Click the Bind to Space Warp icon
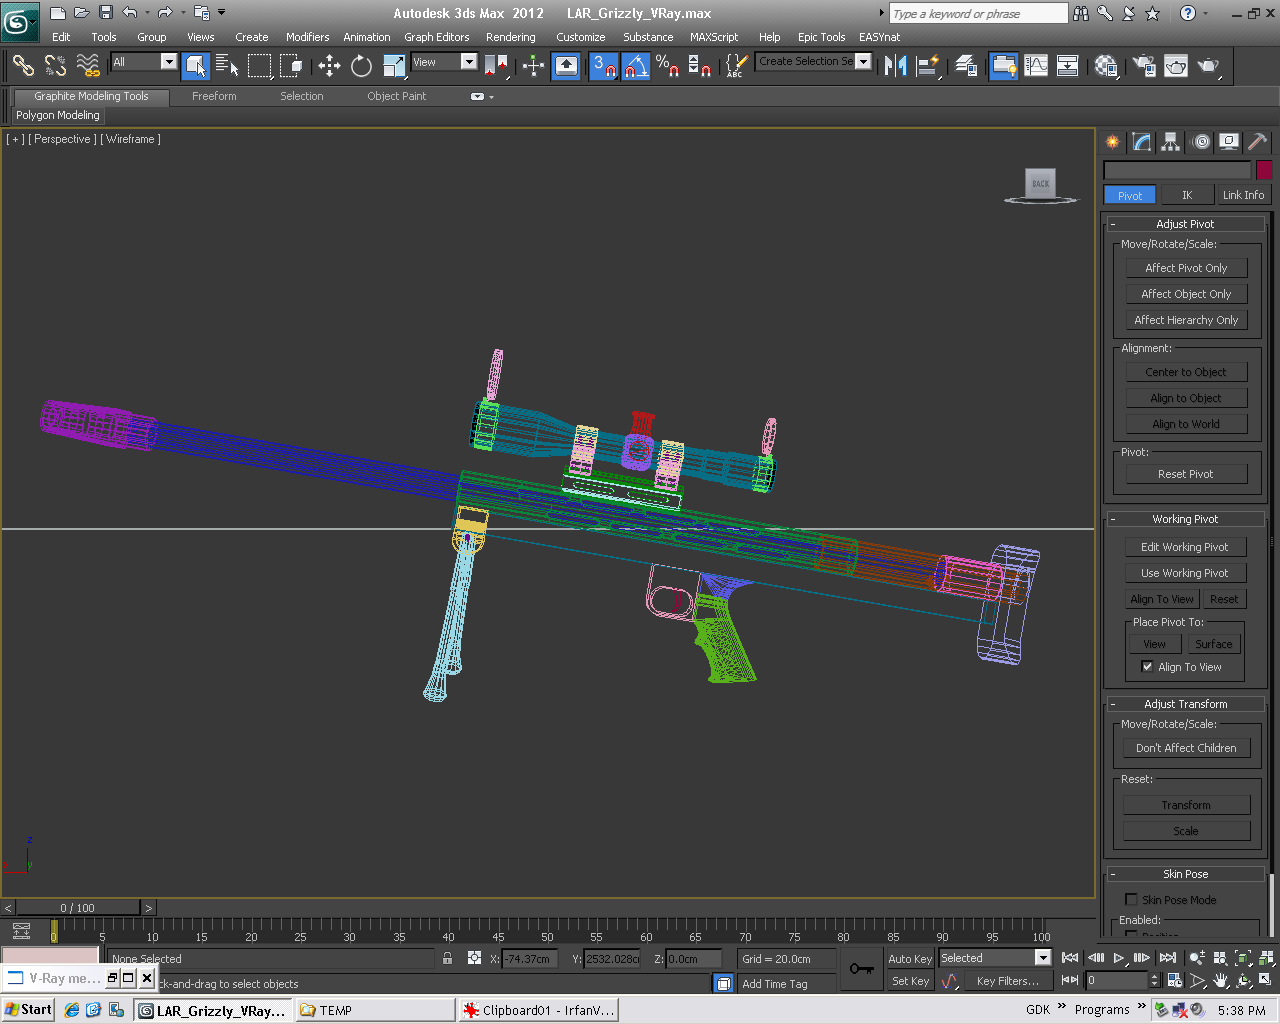The image size is (1280, 1024). click(x=88, y=66)
